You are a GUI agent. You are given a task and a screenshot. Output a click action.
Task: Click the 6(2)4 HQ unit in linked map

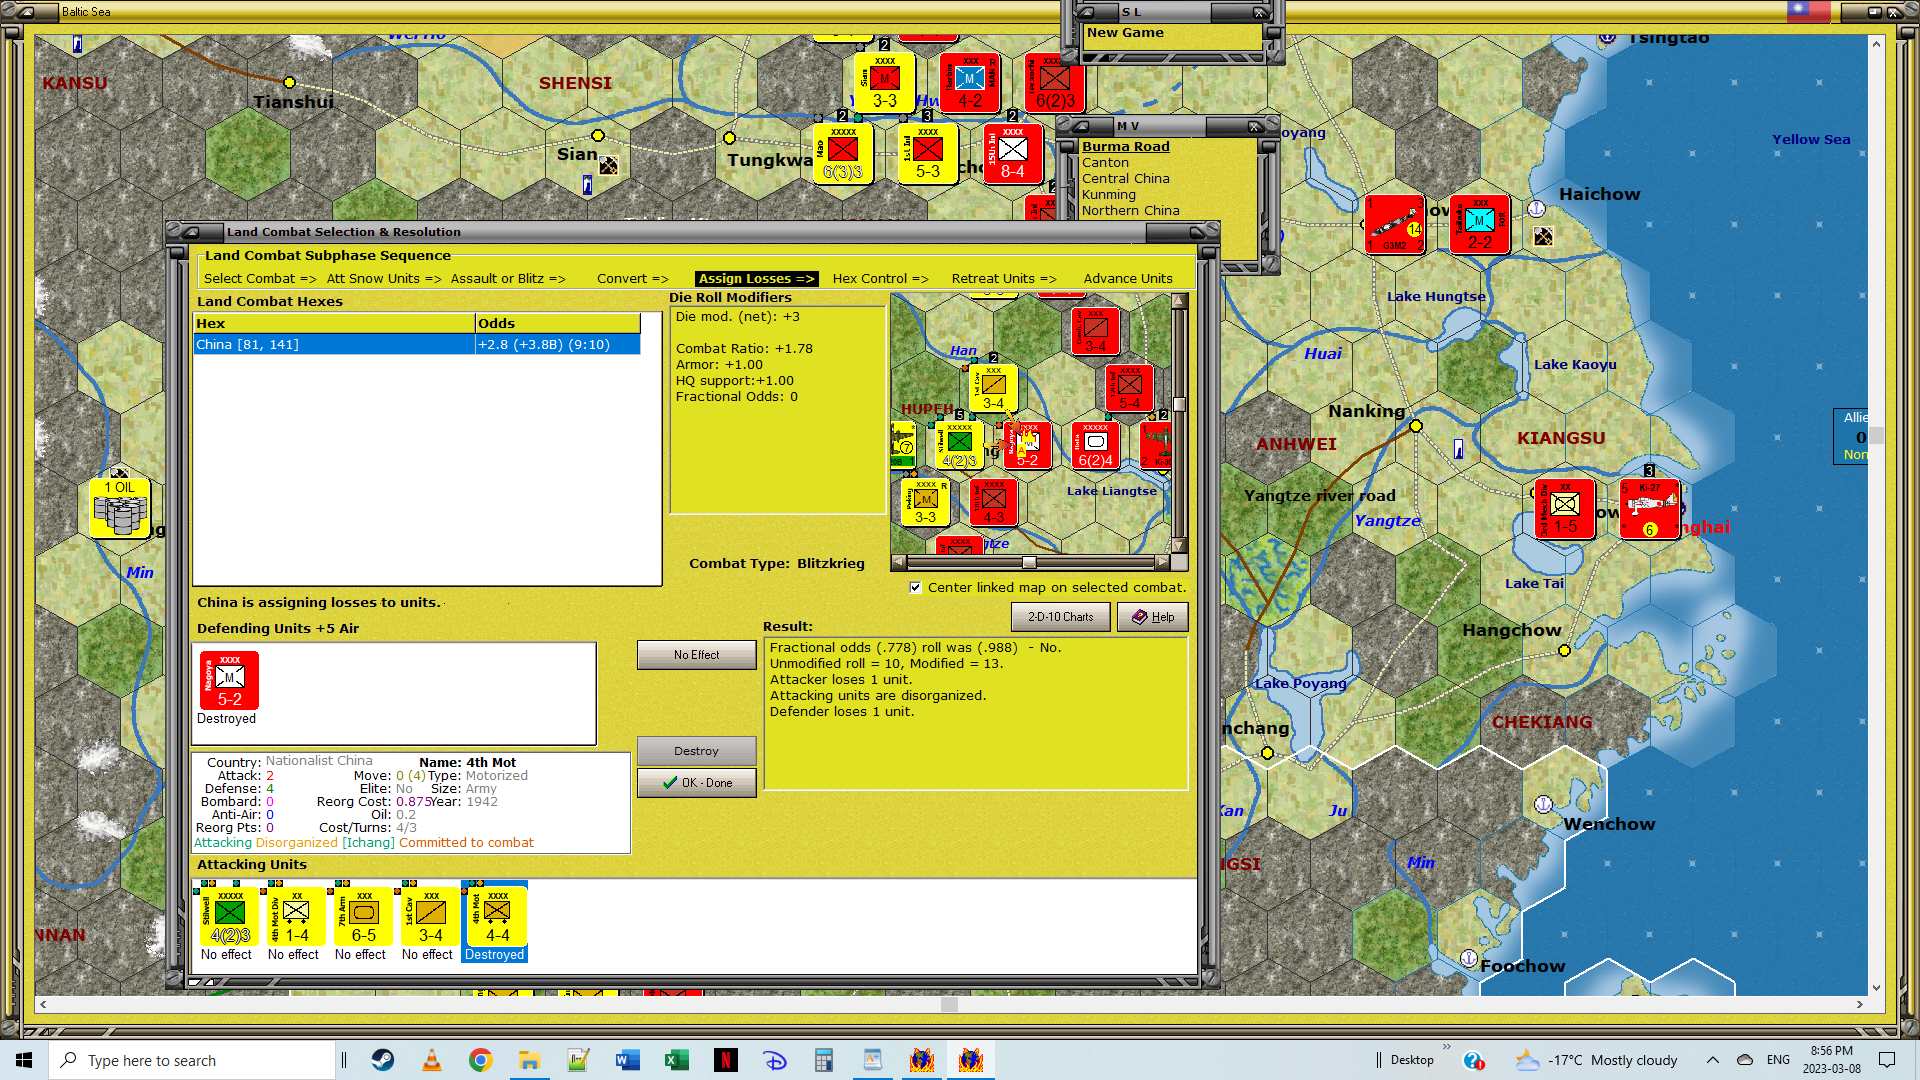[x=1095, y=444]
